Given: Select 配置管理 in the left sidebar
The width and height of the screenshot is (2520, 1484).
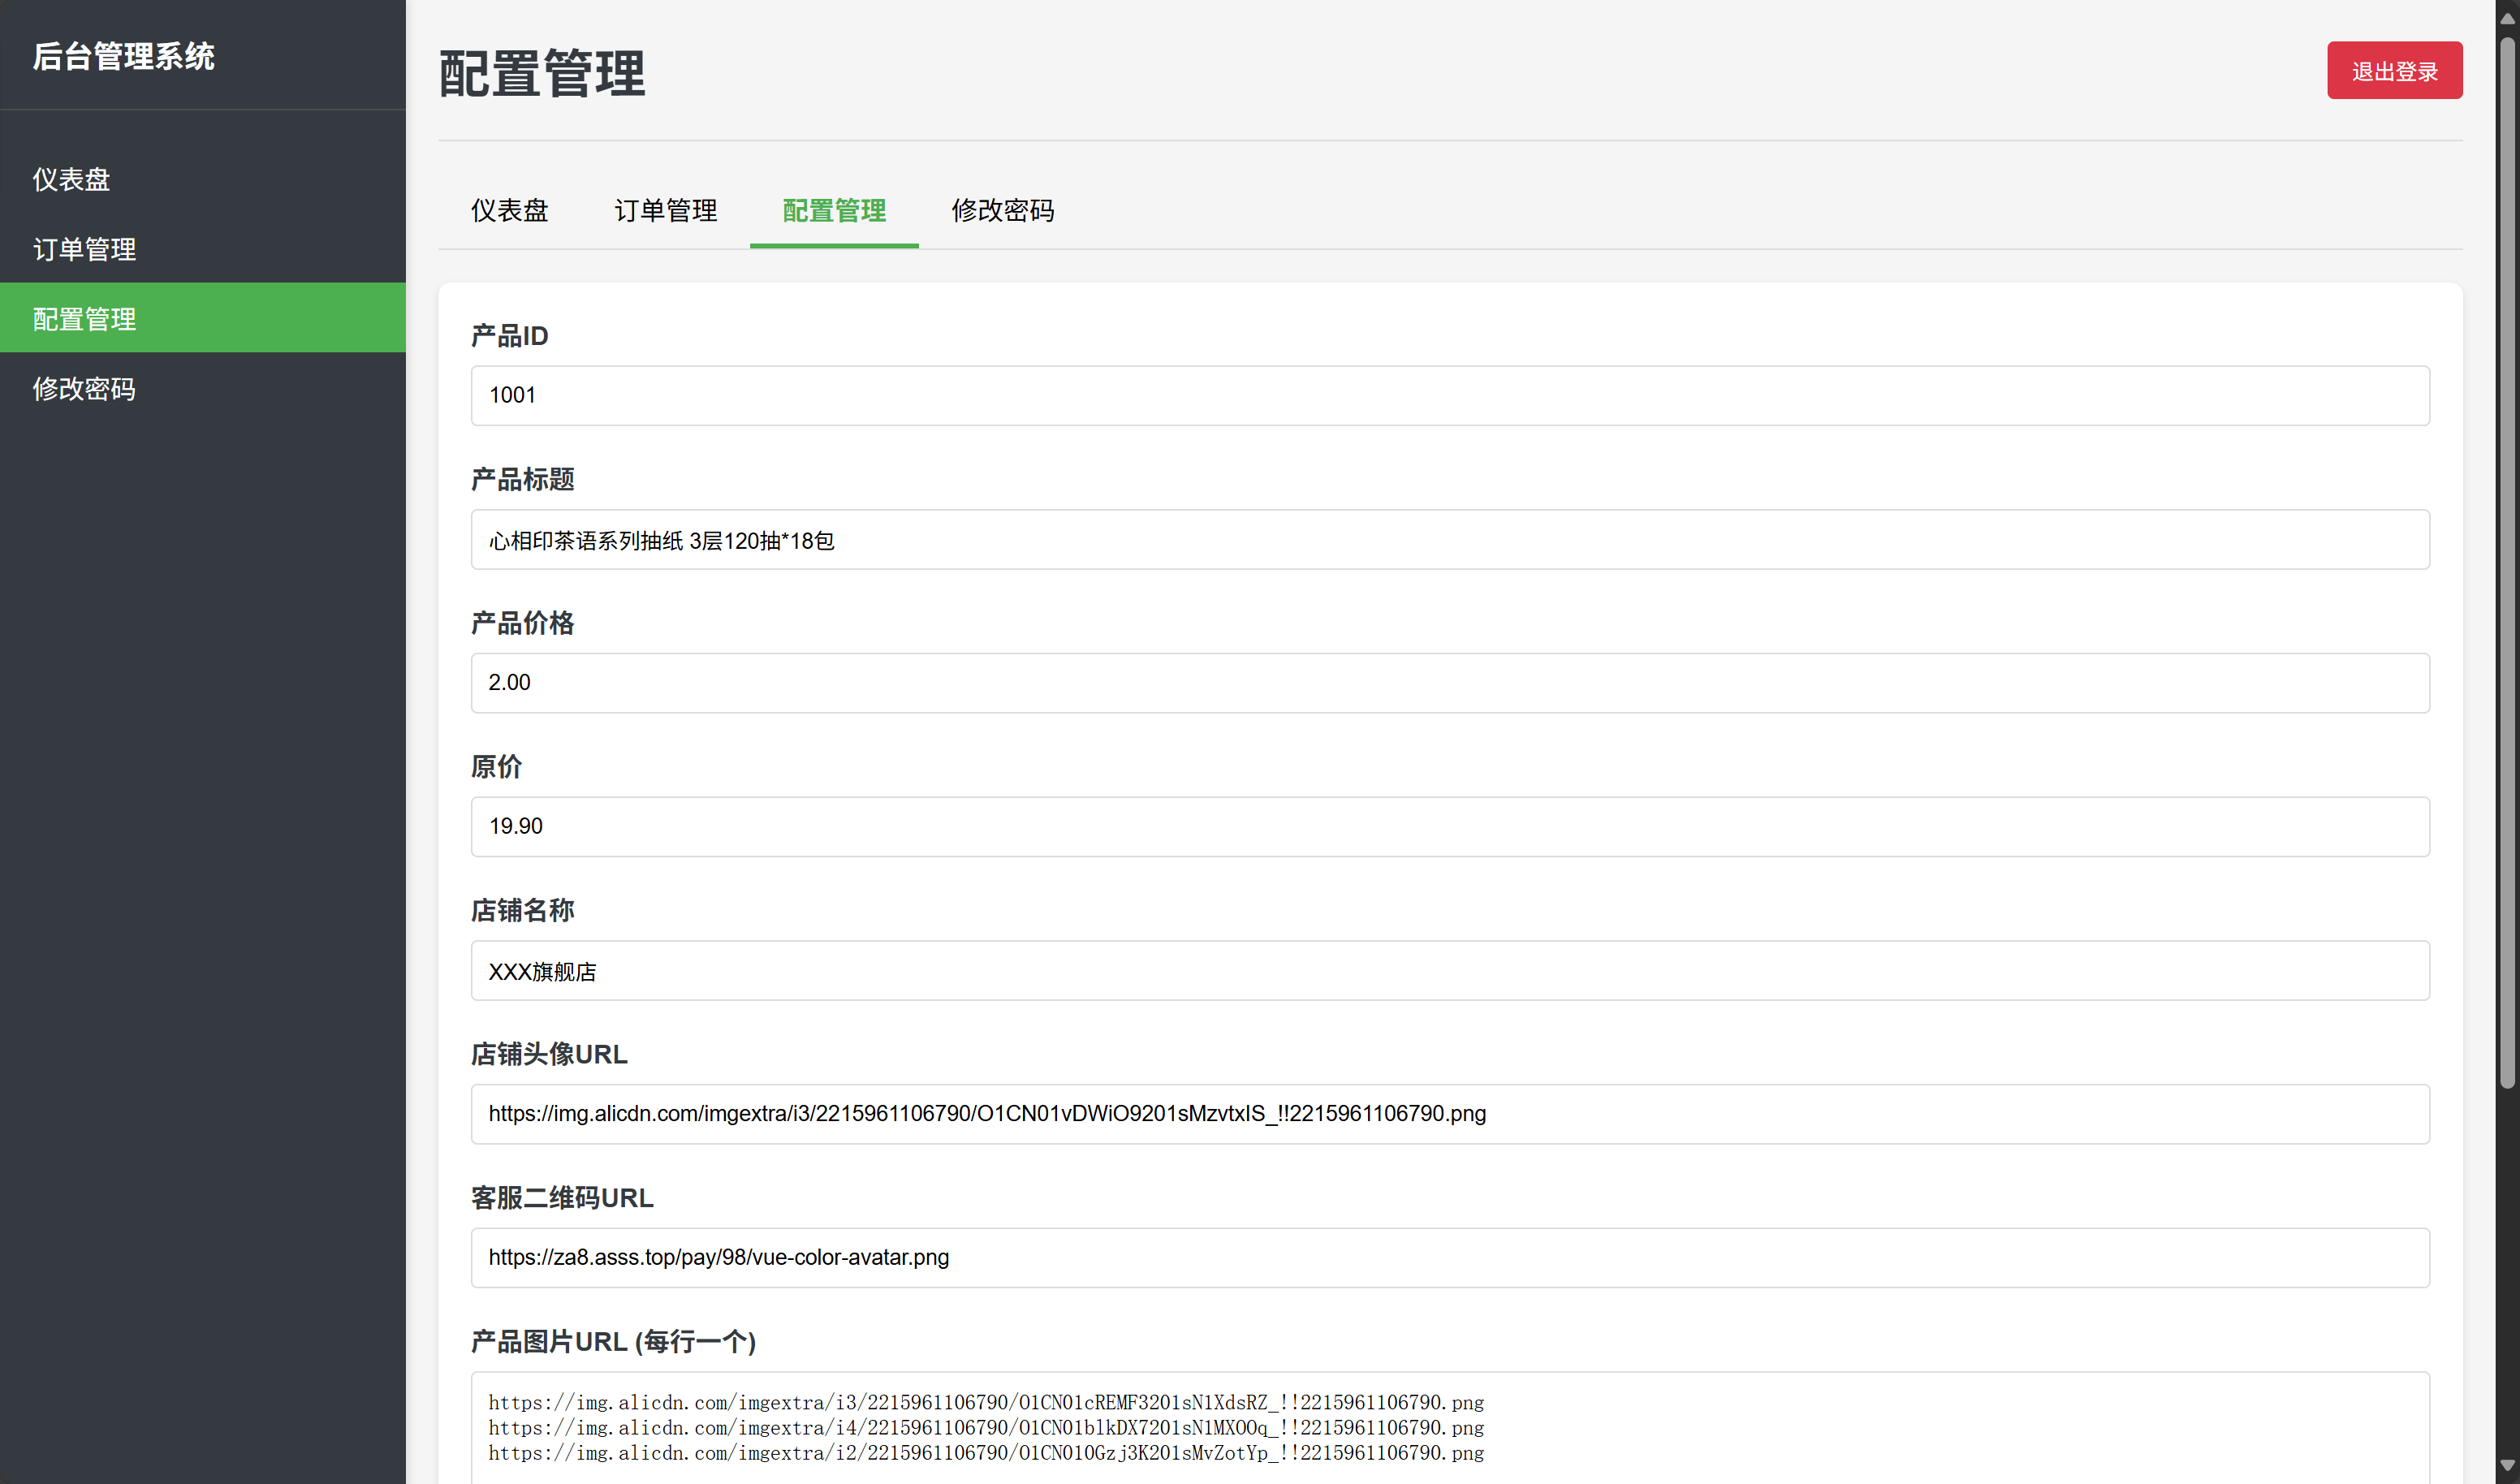Looking at the screenshot, I should pos(203,318).
